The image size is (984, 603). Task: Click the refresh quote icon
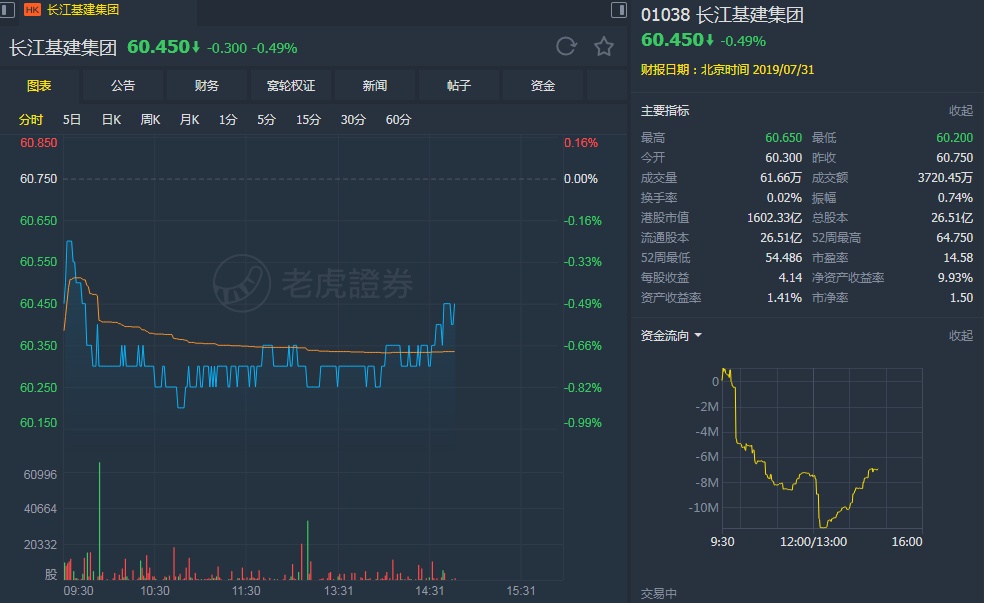click(x=566, y=46)
